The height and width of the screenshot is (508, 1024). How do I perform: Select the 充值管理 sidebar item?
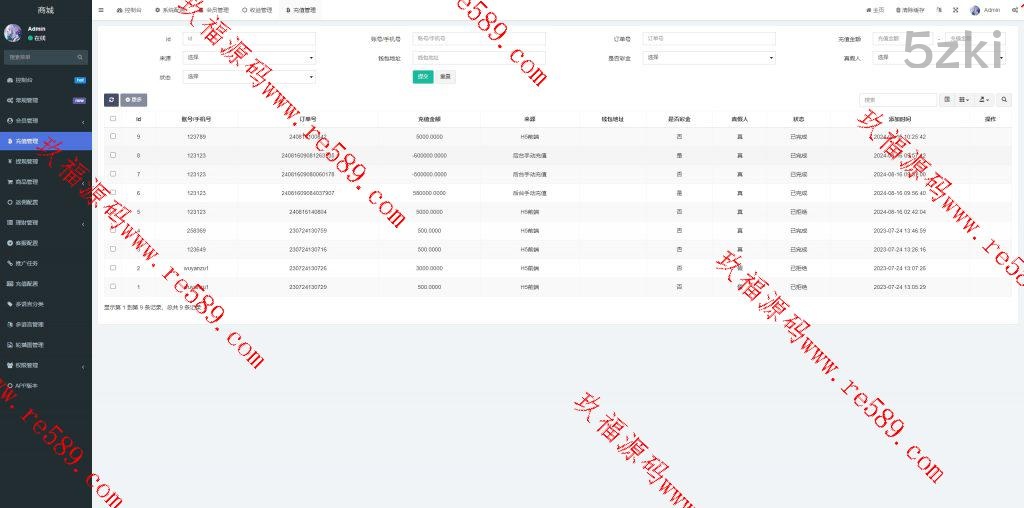tap(46, 141)
